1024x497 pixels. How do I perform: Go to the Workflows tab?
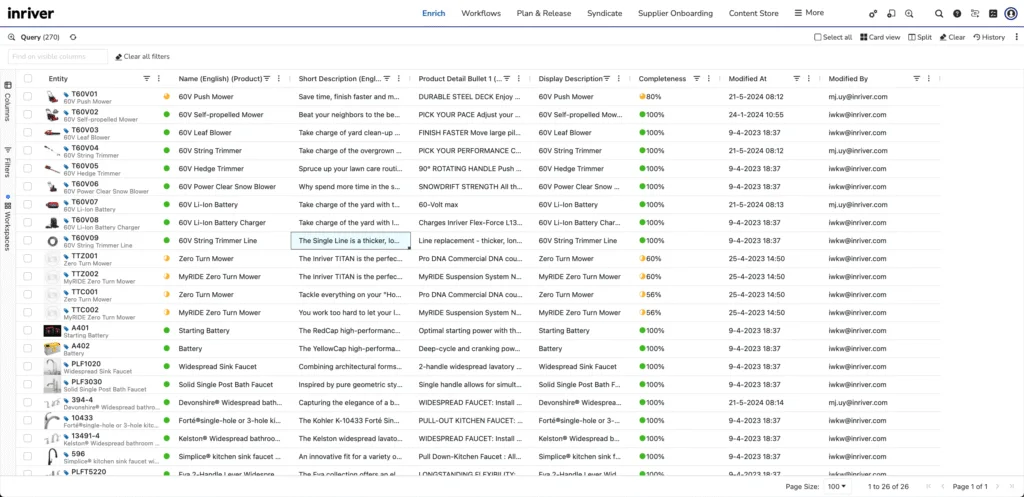(x=481, y=13)
